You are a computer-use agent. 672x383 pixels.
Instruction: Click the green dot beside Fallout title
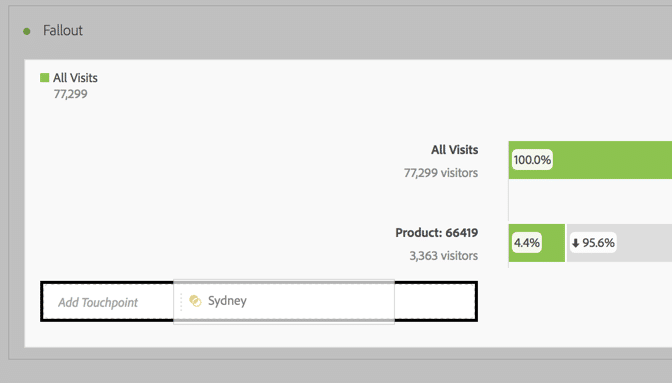coord(27,31)
